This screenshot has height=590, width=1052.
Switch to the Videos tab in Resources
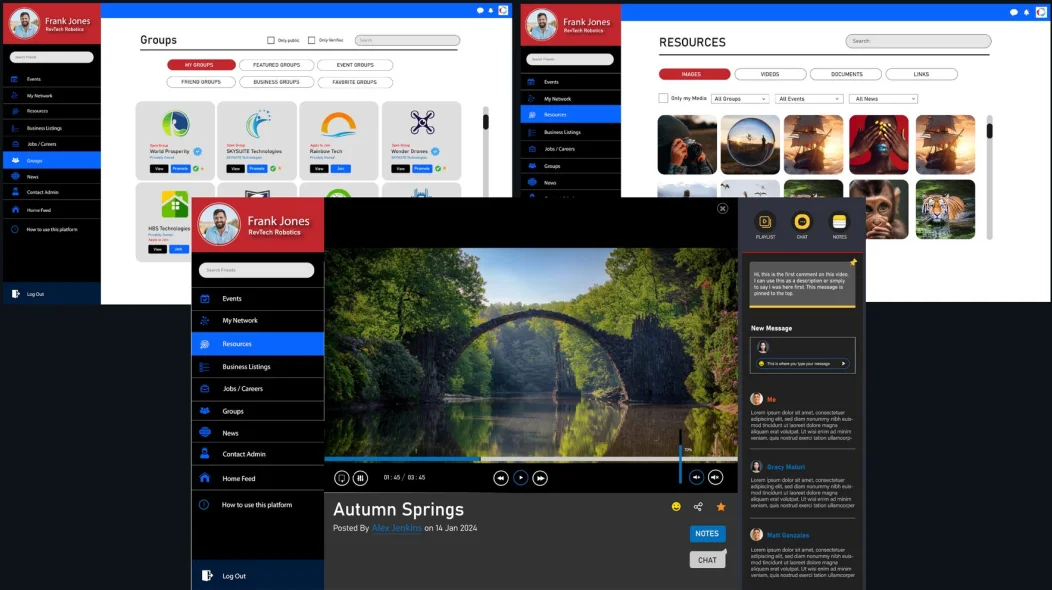(x=770, y=74)
